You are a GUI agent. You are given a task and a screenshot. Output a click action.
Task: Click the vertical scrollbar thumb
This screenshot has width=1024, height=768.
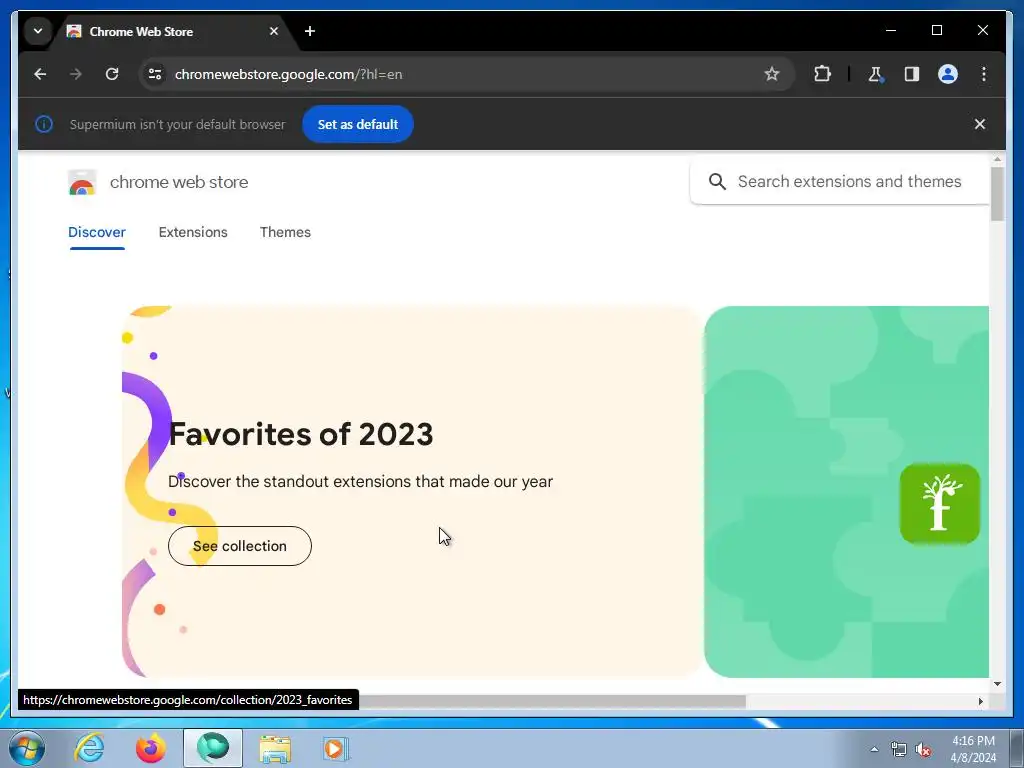[997, 194]
